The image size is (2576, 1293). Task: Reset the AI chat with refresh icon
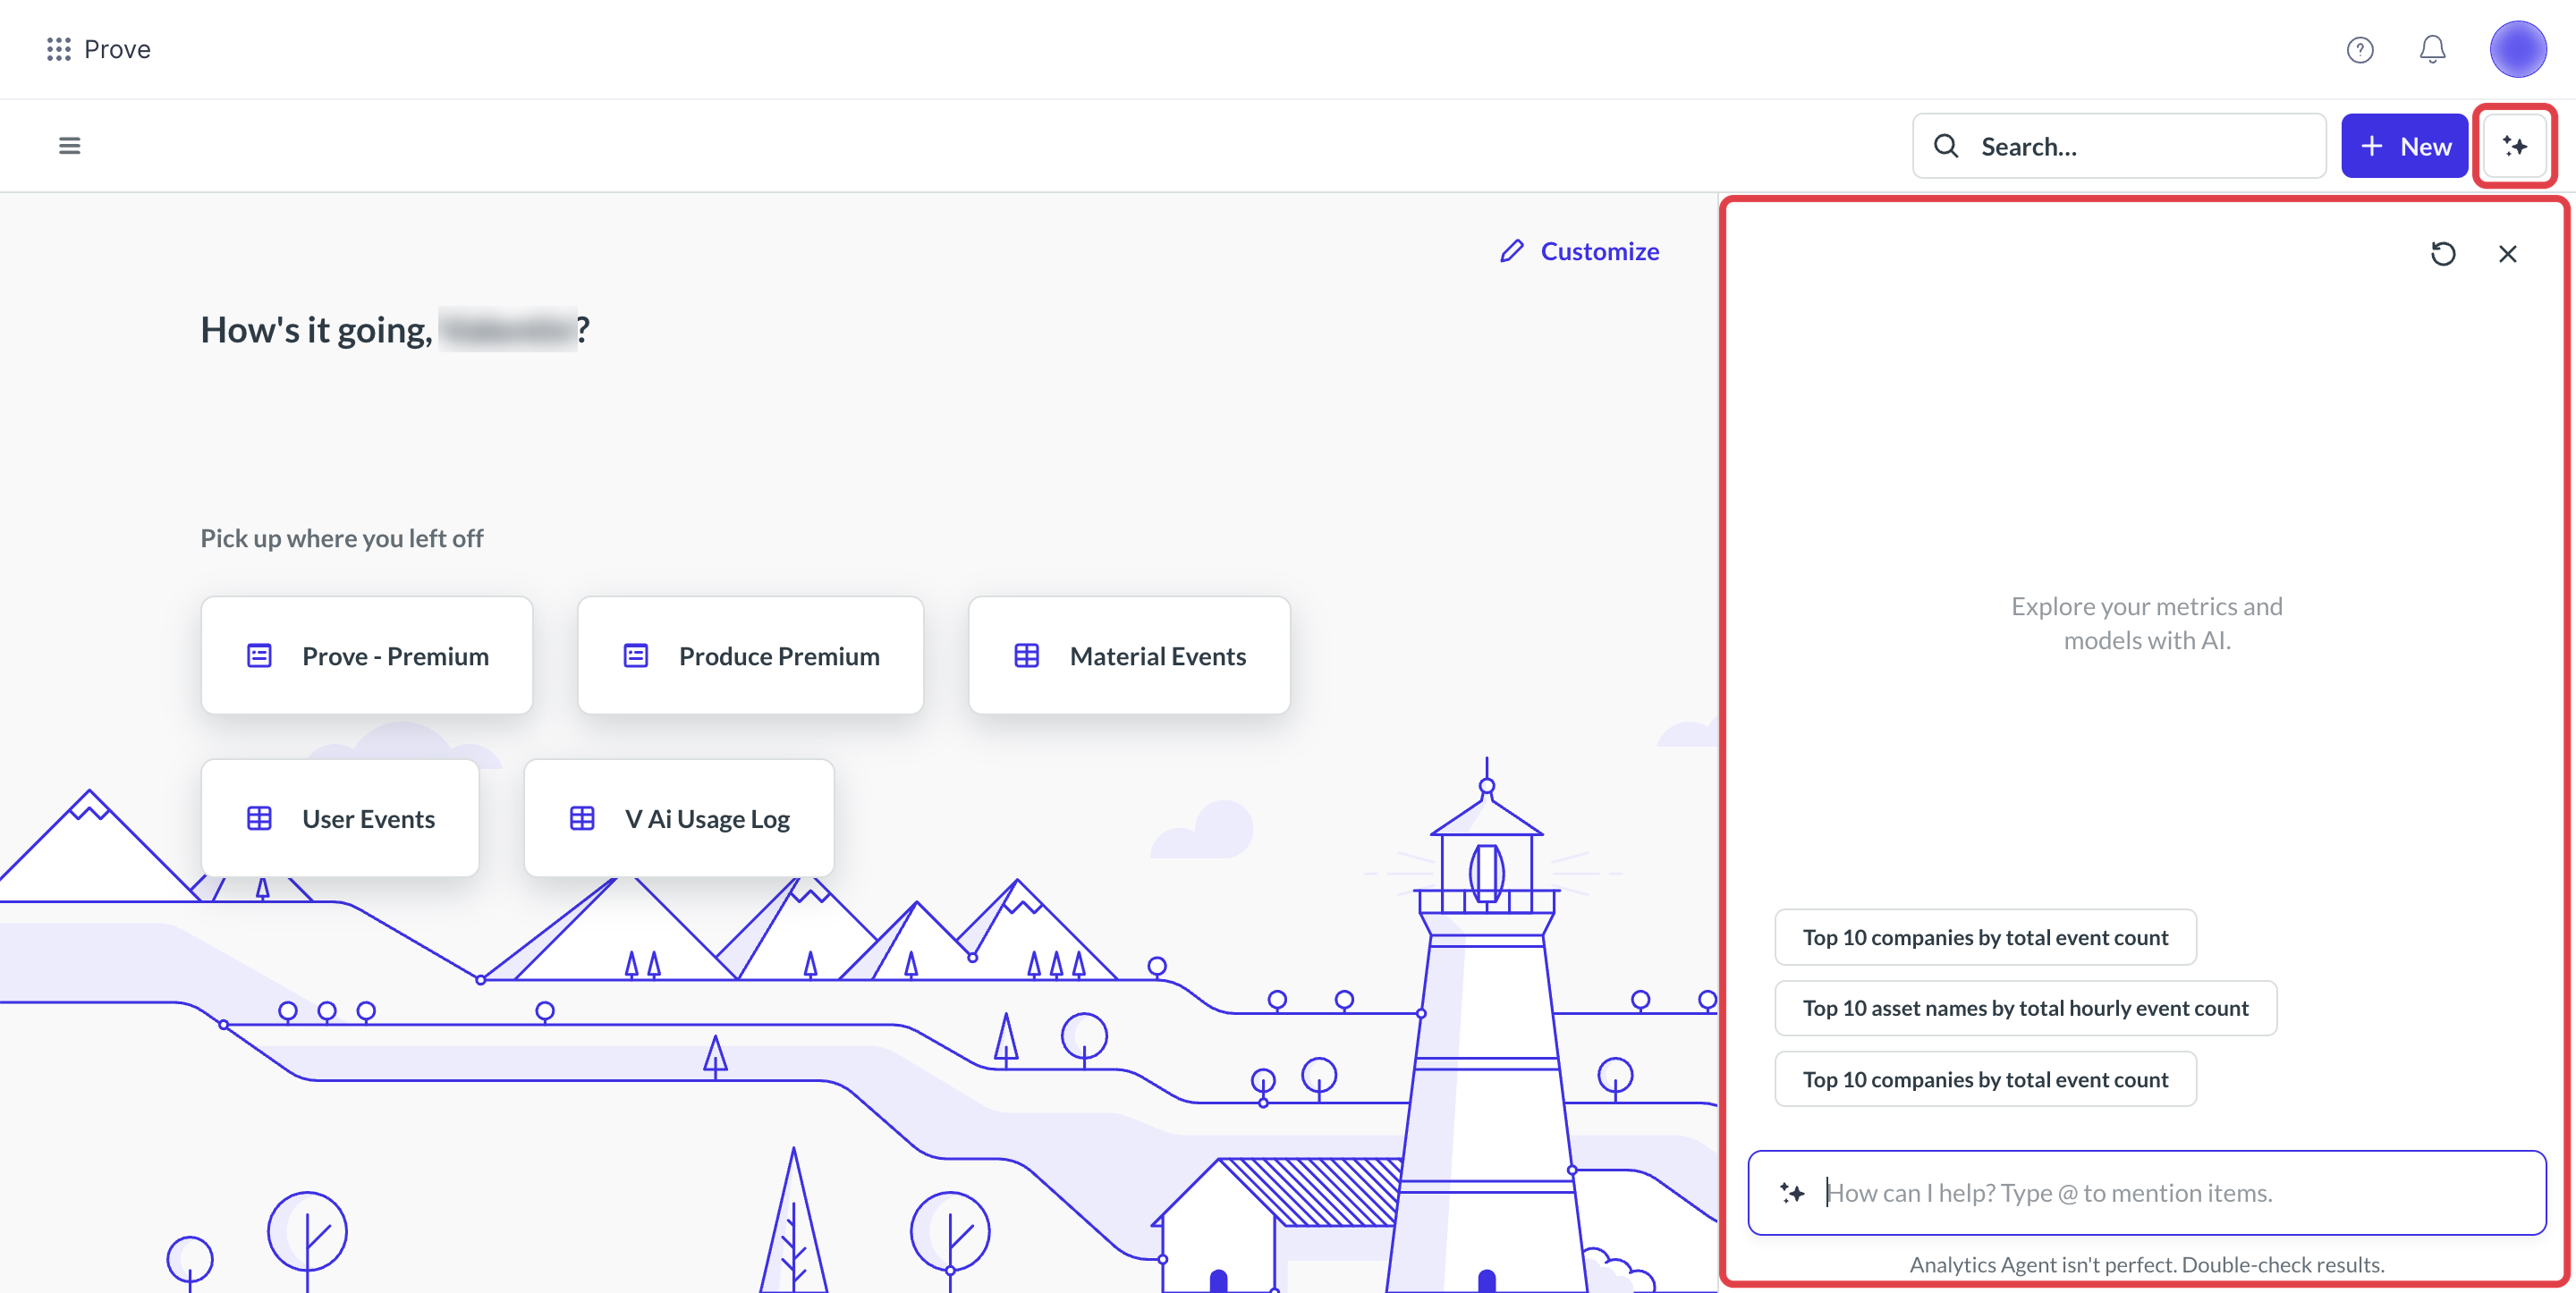[2442, 254]
